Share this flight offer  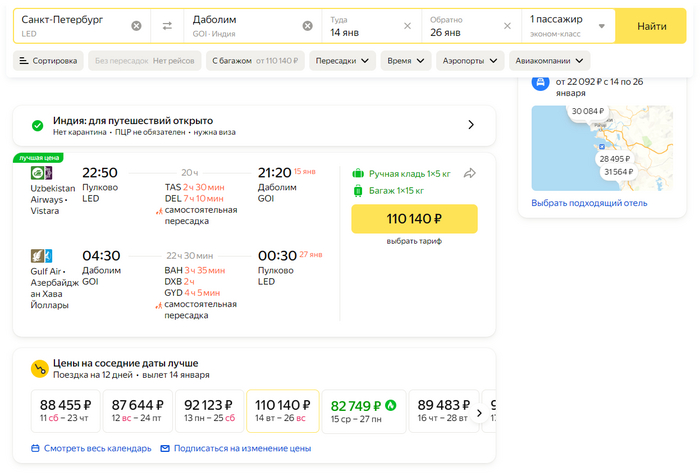tap(470, 173)
